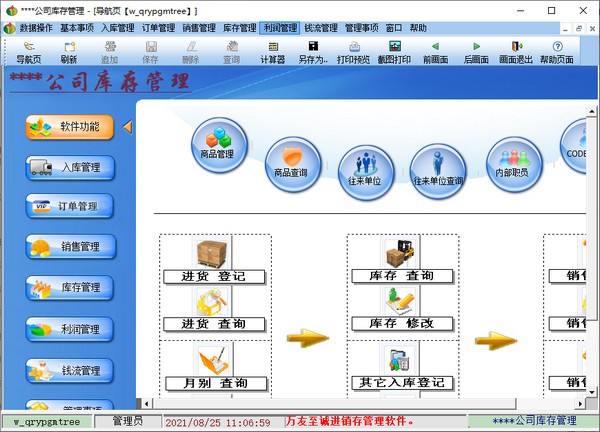Viewport: 600px width, 432px height.
Task: Click the 另存为 save-as toolbar icon
Action: pos(313,51)
